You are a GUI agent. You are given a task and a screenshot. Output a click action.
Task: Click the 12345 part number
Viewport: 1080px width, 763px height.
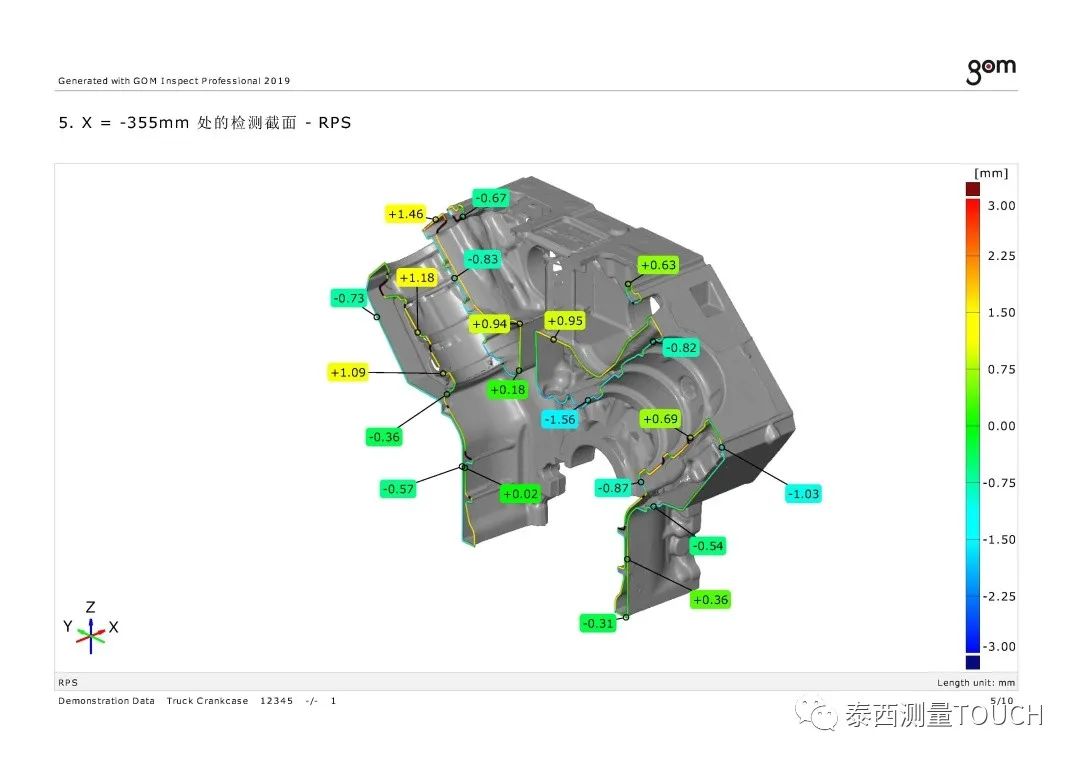click(276, 701)
